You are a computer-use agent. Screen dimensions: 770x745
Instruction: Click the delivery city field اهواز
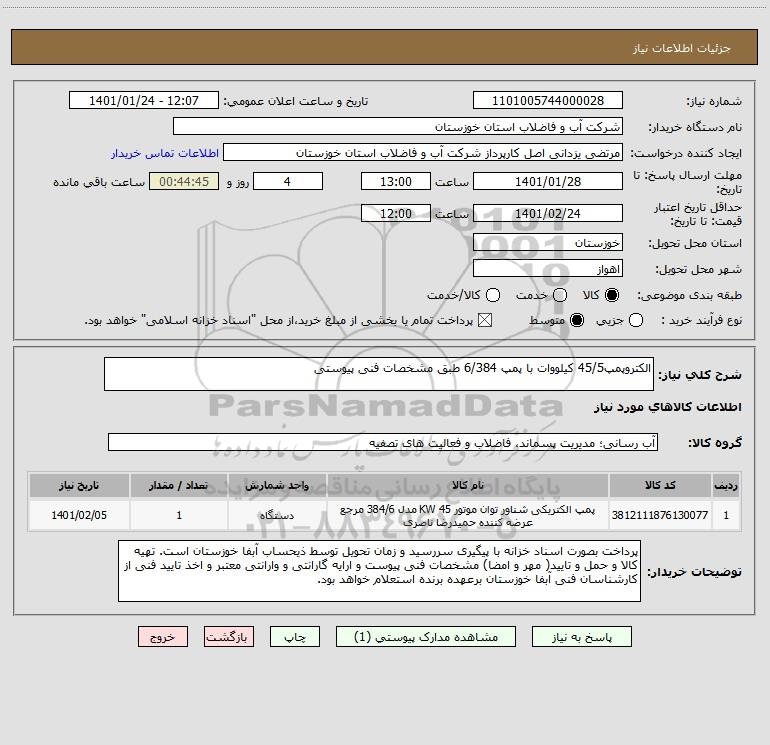(x=548, y=269)
